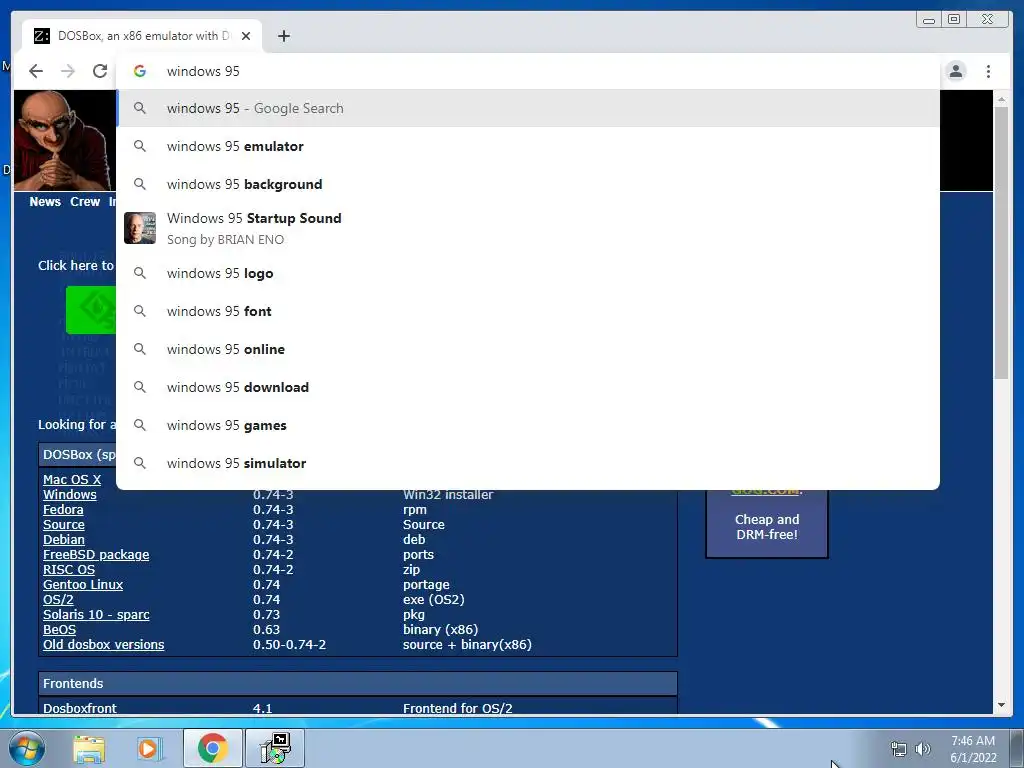
Task: Click the Brian Eno thumbnail image
Action: pyautogui.click(x=140, y=228)
